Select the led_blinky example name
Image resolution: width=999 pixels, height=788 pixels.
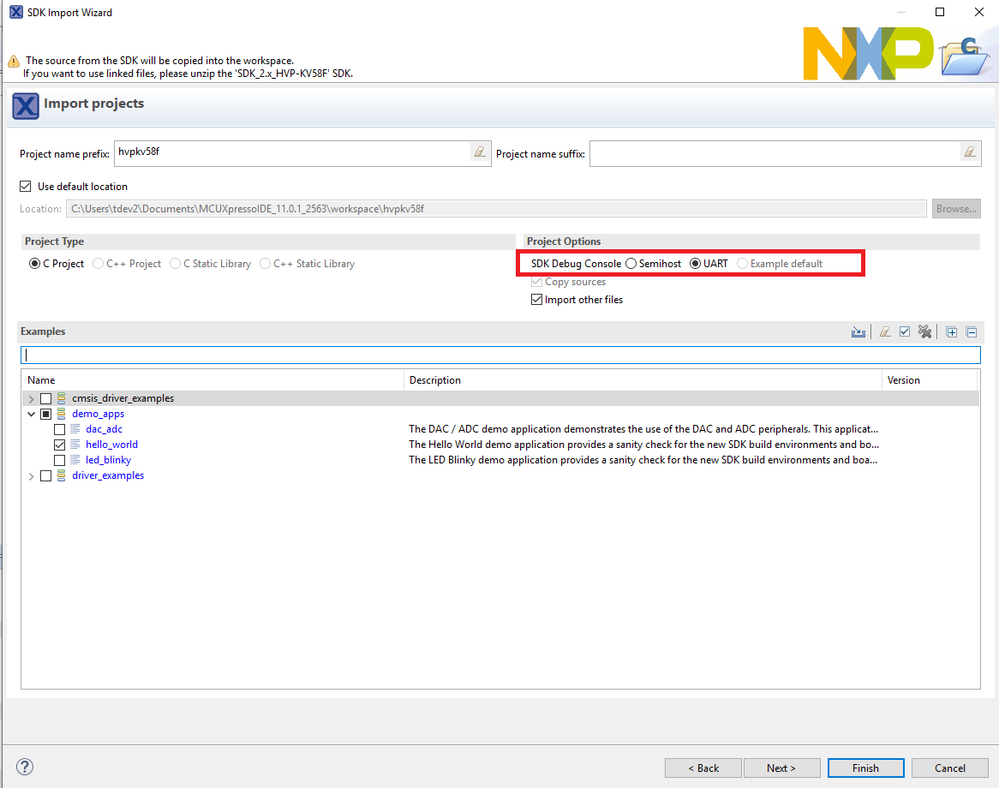pos(108,459)
